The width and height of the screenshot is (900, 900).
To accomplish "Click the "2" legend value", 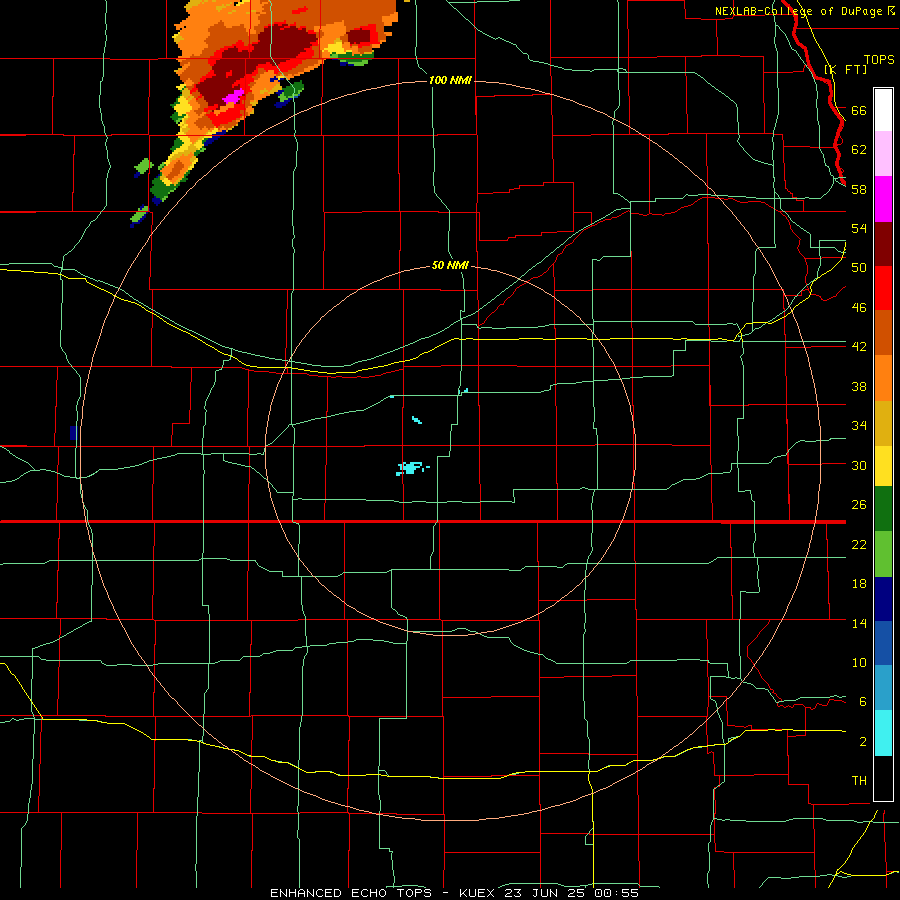I will pyautogui.click(x=863, y=741).
